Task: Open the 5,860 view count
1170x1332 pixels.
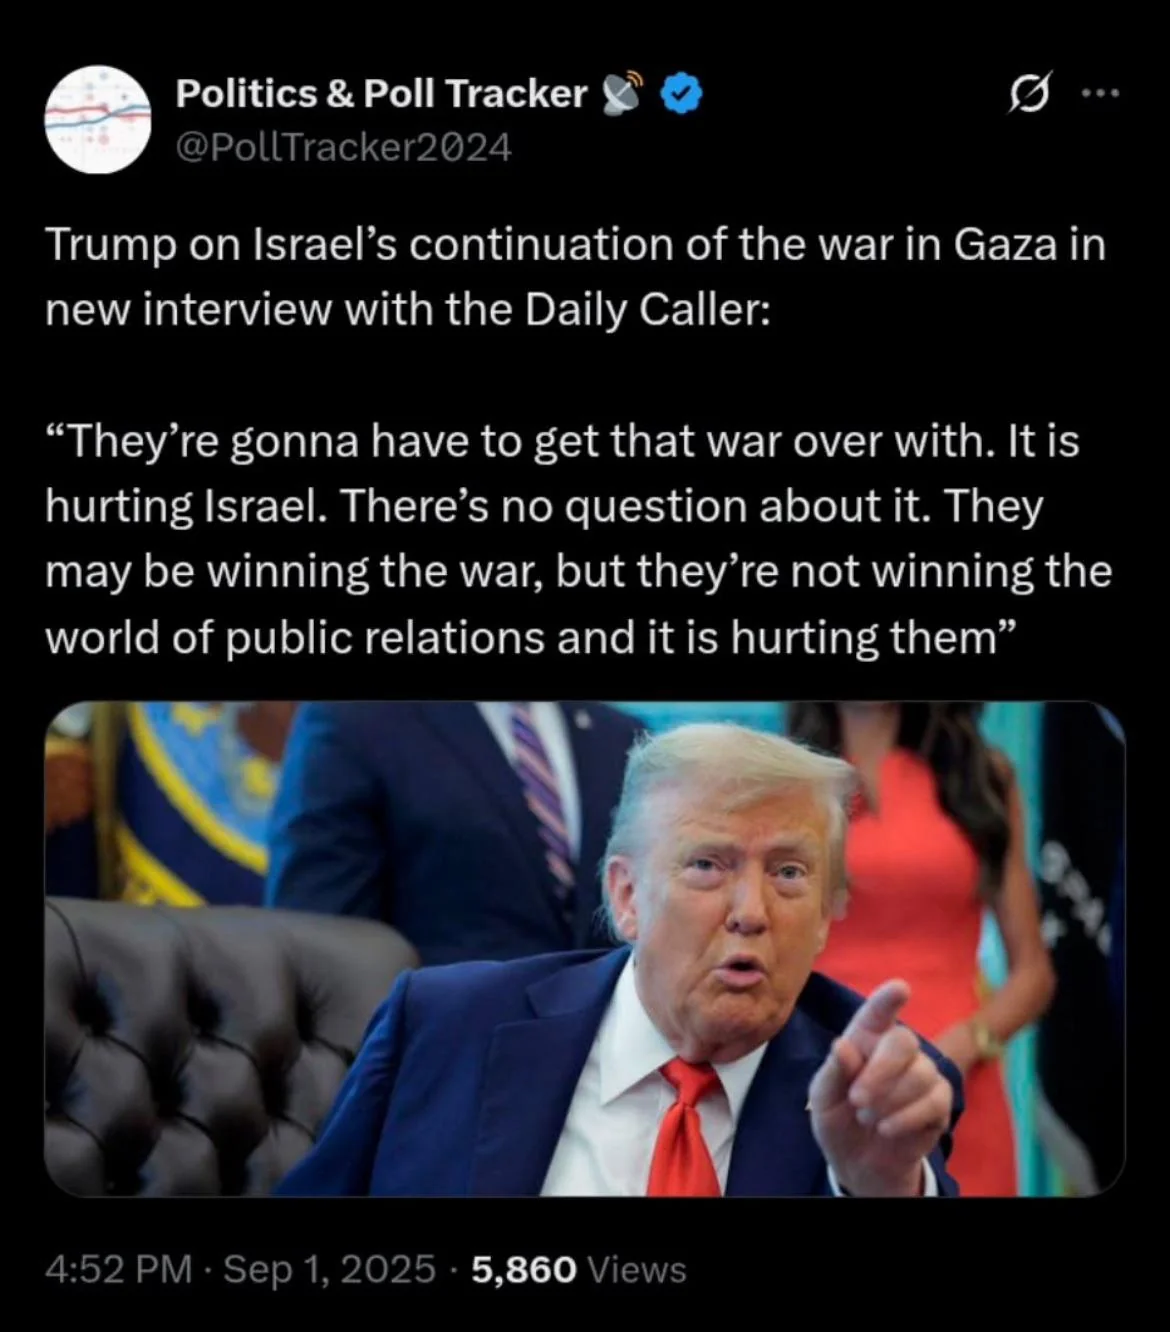Action: click(x=522, y=1270)
